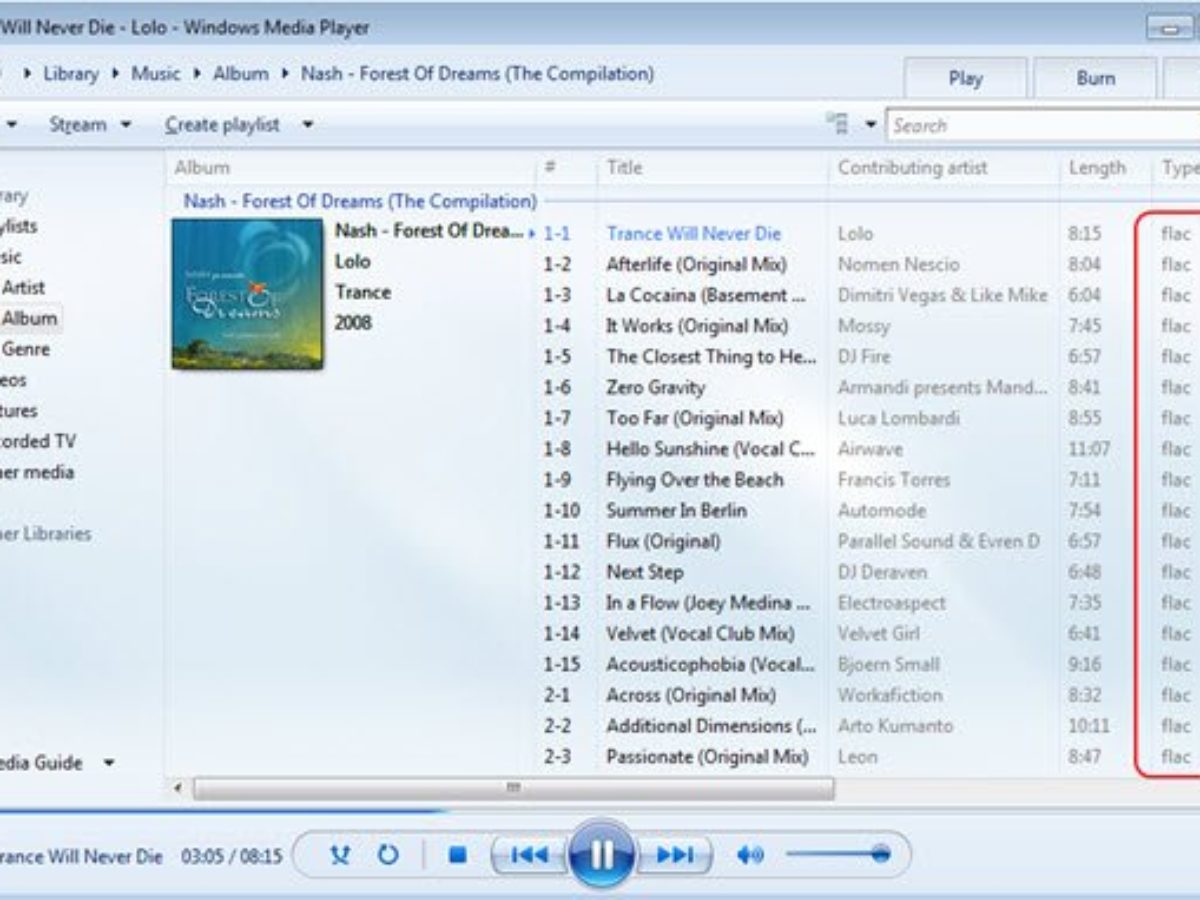Switch to the Burn tab
The width and height of the screenshot is (1200, 900).
(1096, 78)
